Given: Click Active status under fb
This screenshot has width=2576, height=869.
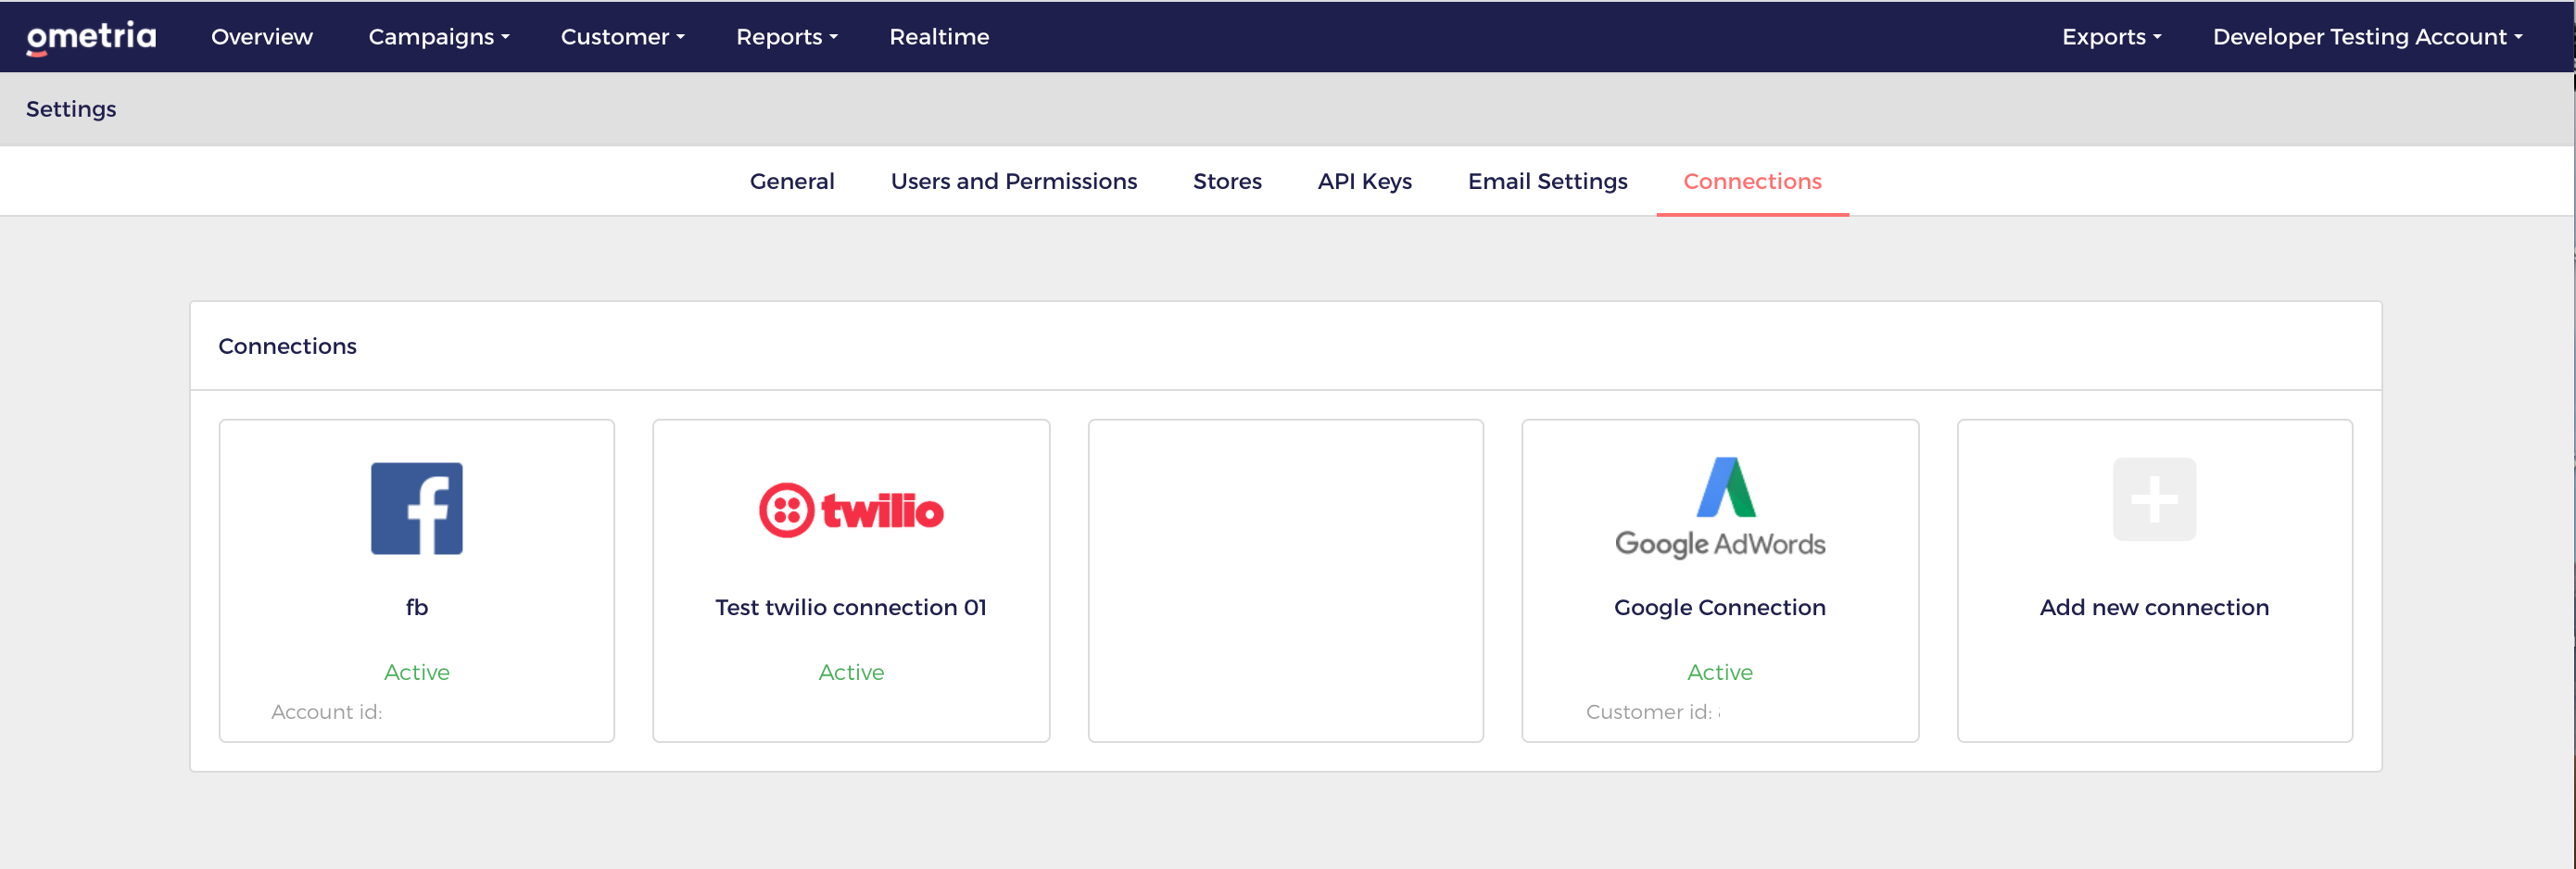Looking at the screenshot, I should click(x=417, y=672).
